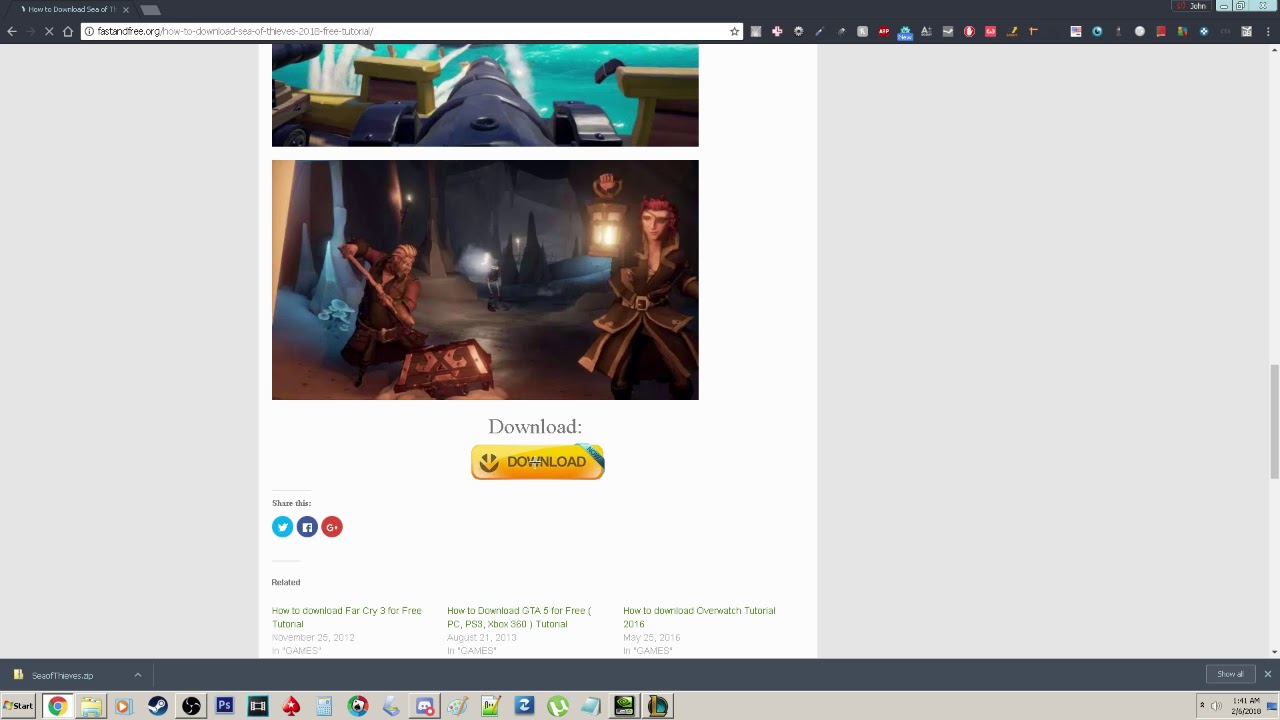1280x720 pixels.
Task: Open 'How to Download GTA 5 for Free' link
Action: click(519, 617)
